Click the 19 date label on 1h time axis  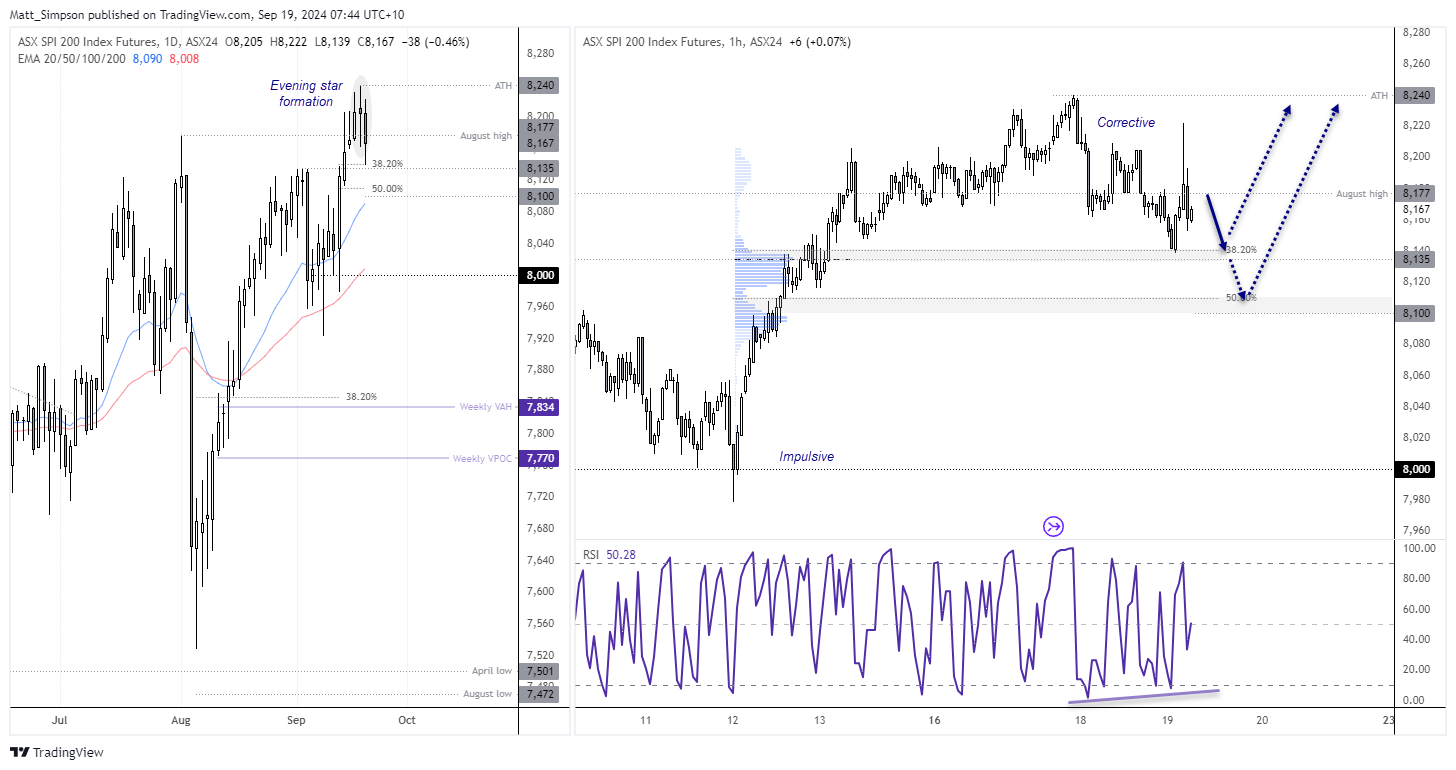1166,719
